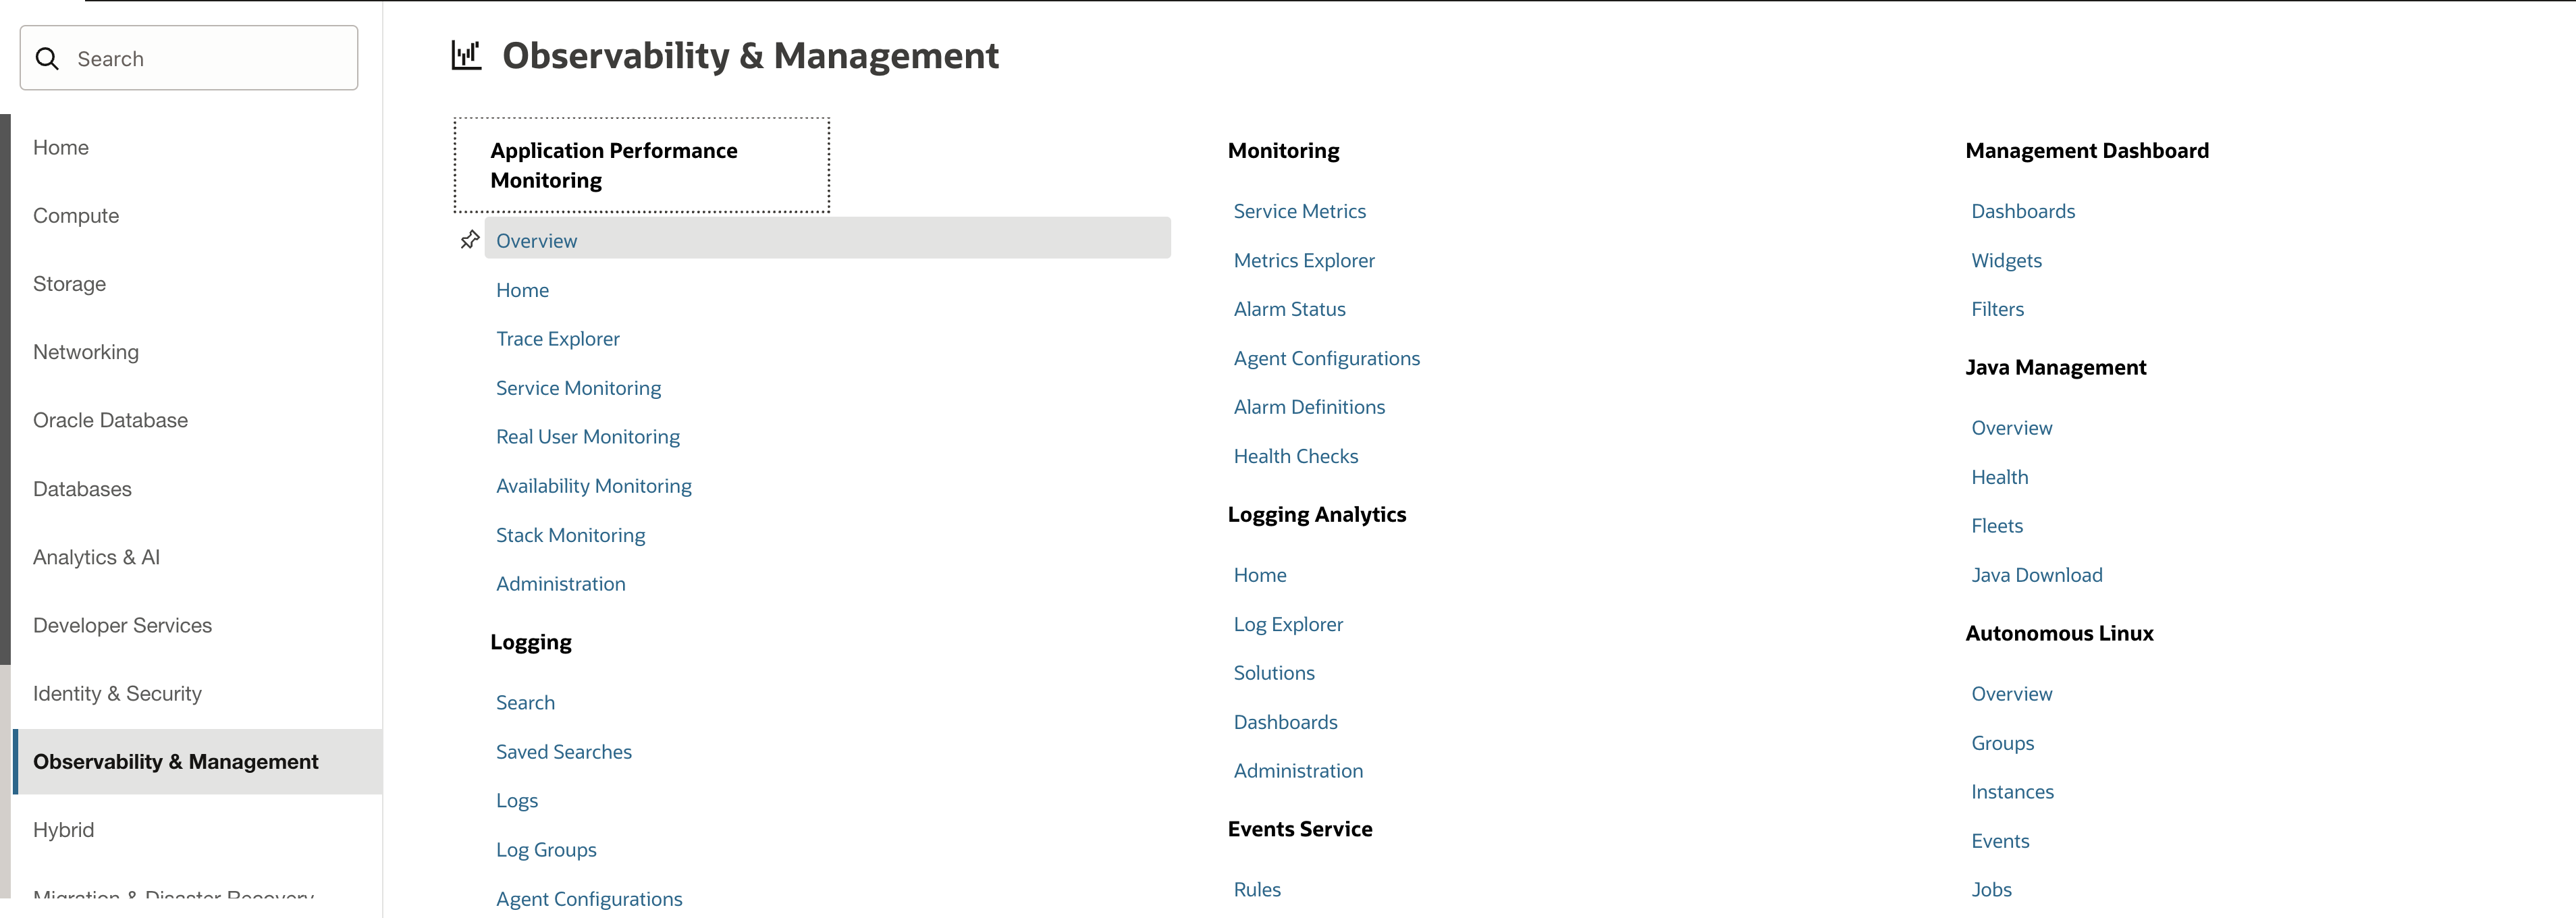Screen dimensions: 2576x918
Task: Click the pin icon beside Overview
Action: [469, 240]
